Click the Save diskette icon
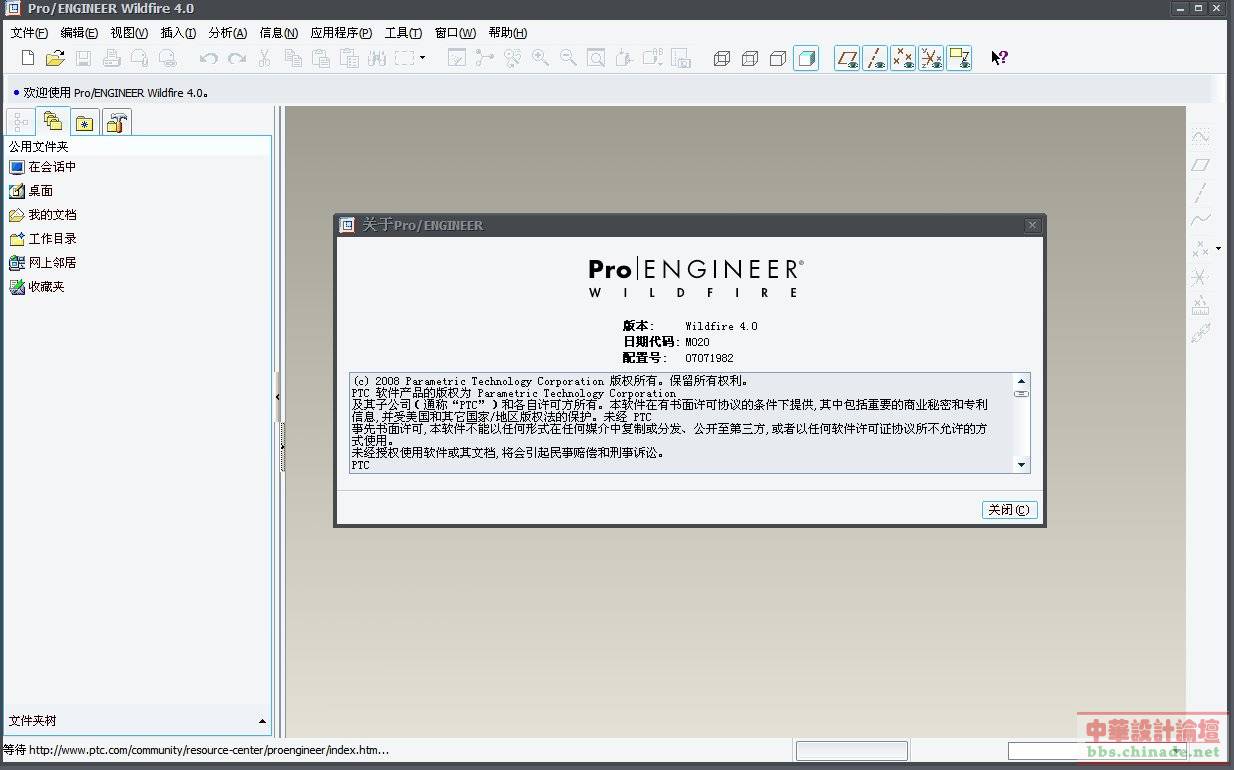 pos(84,58)
